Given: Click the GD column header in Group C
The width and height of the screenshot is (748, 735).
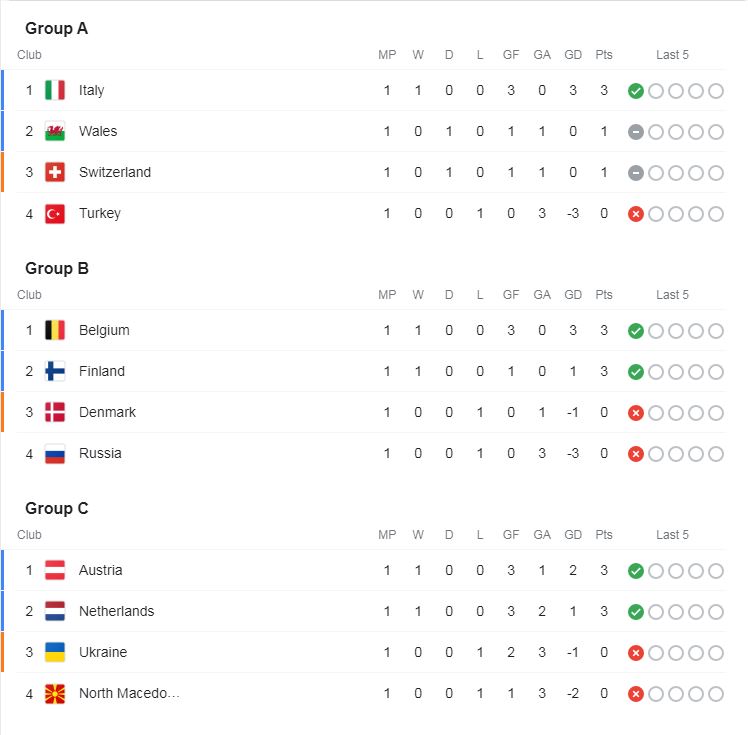Looking at the screenshot, I should coord(572,535).
